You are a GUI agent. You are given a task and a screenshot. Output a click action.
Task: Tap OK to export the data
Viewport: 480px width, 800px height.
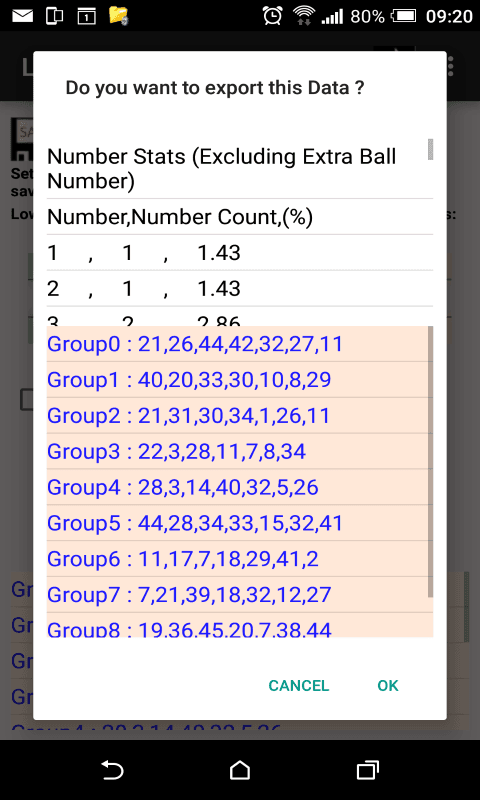coord(388,686)
